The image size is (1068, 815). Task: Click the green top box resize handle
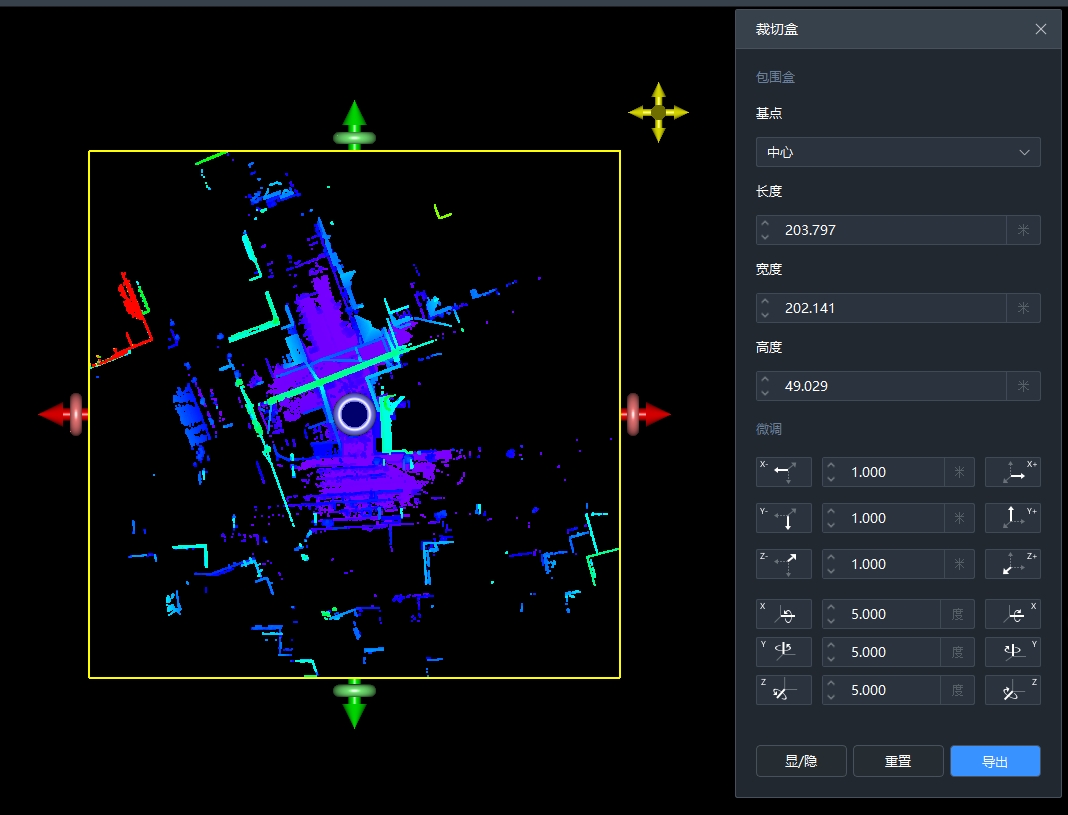(x=354, y=125)
